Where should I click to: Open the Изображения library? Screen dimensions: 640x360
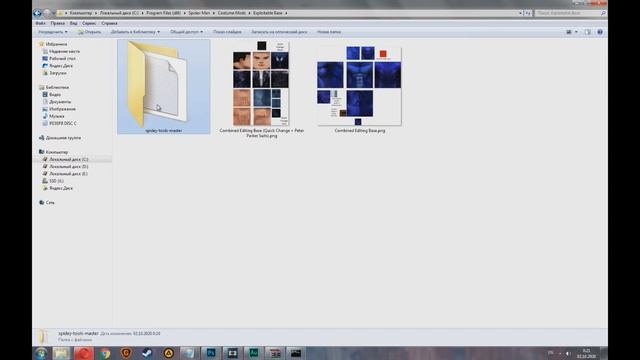[x=62, y=109]
